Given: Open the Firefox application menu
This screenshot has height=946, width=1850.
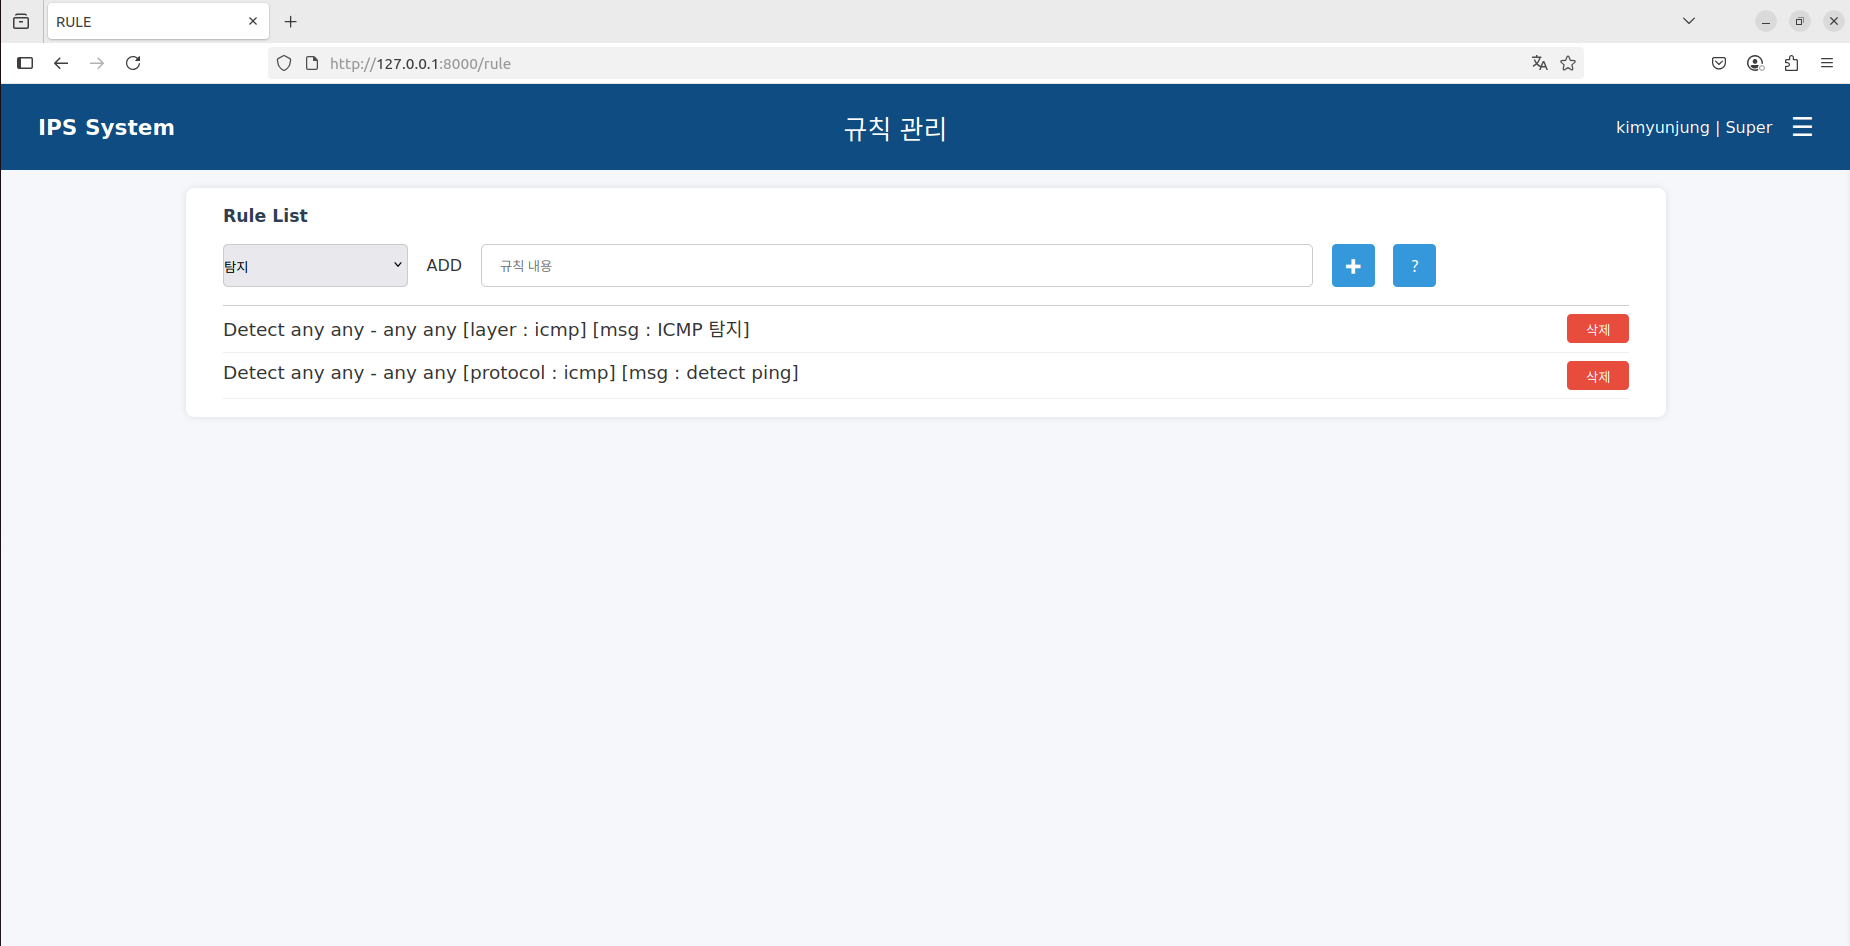Looking at the screenshot, I should [x=1827, y=63].
